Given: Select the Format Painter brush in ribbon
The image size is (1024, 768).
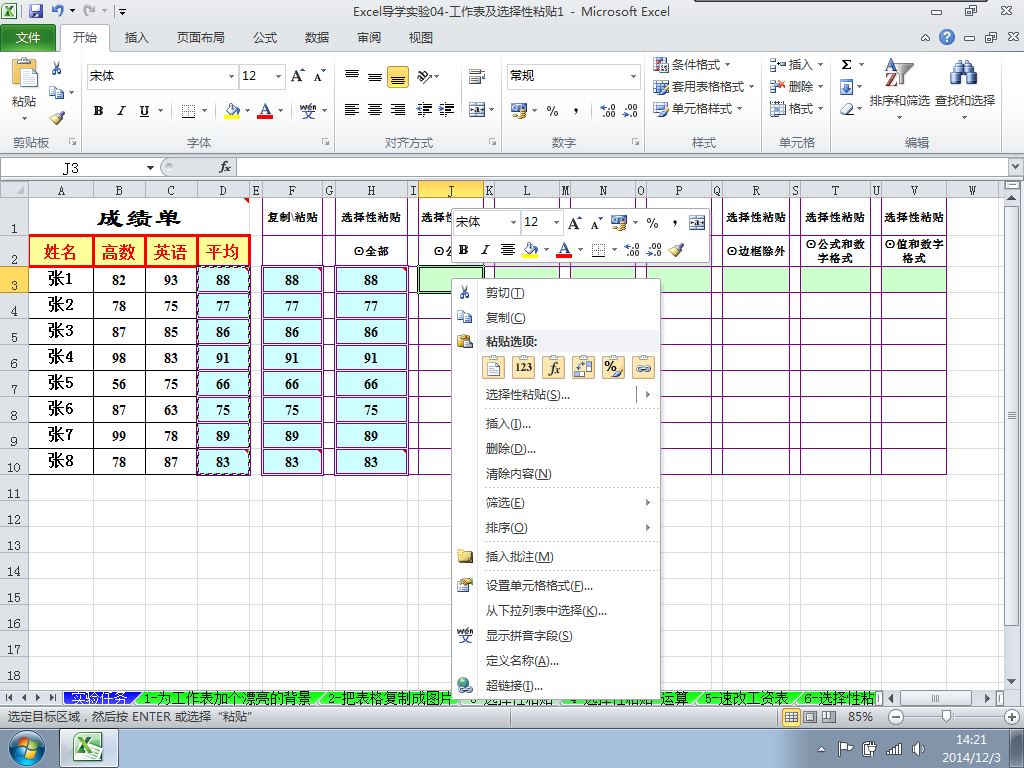Looking at the screenshot, I should (x=57, y=118).
